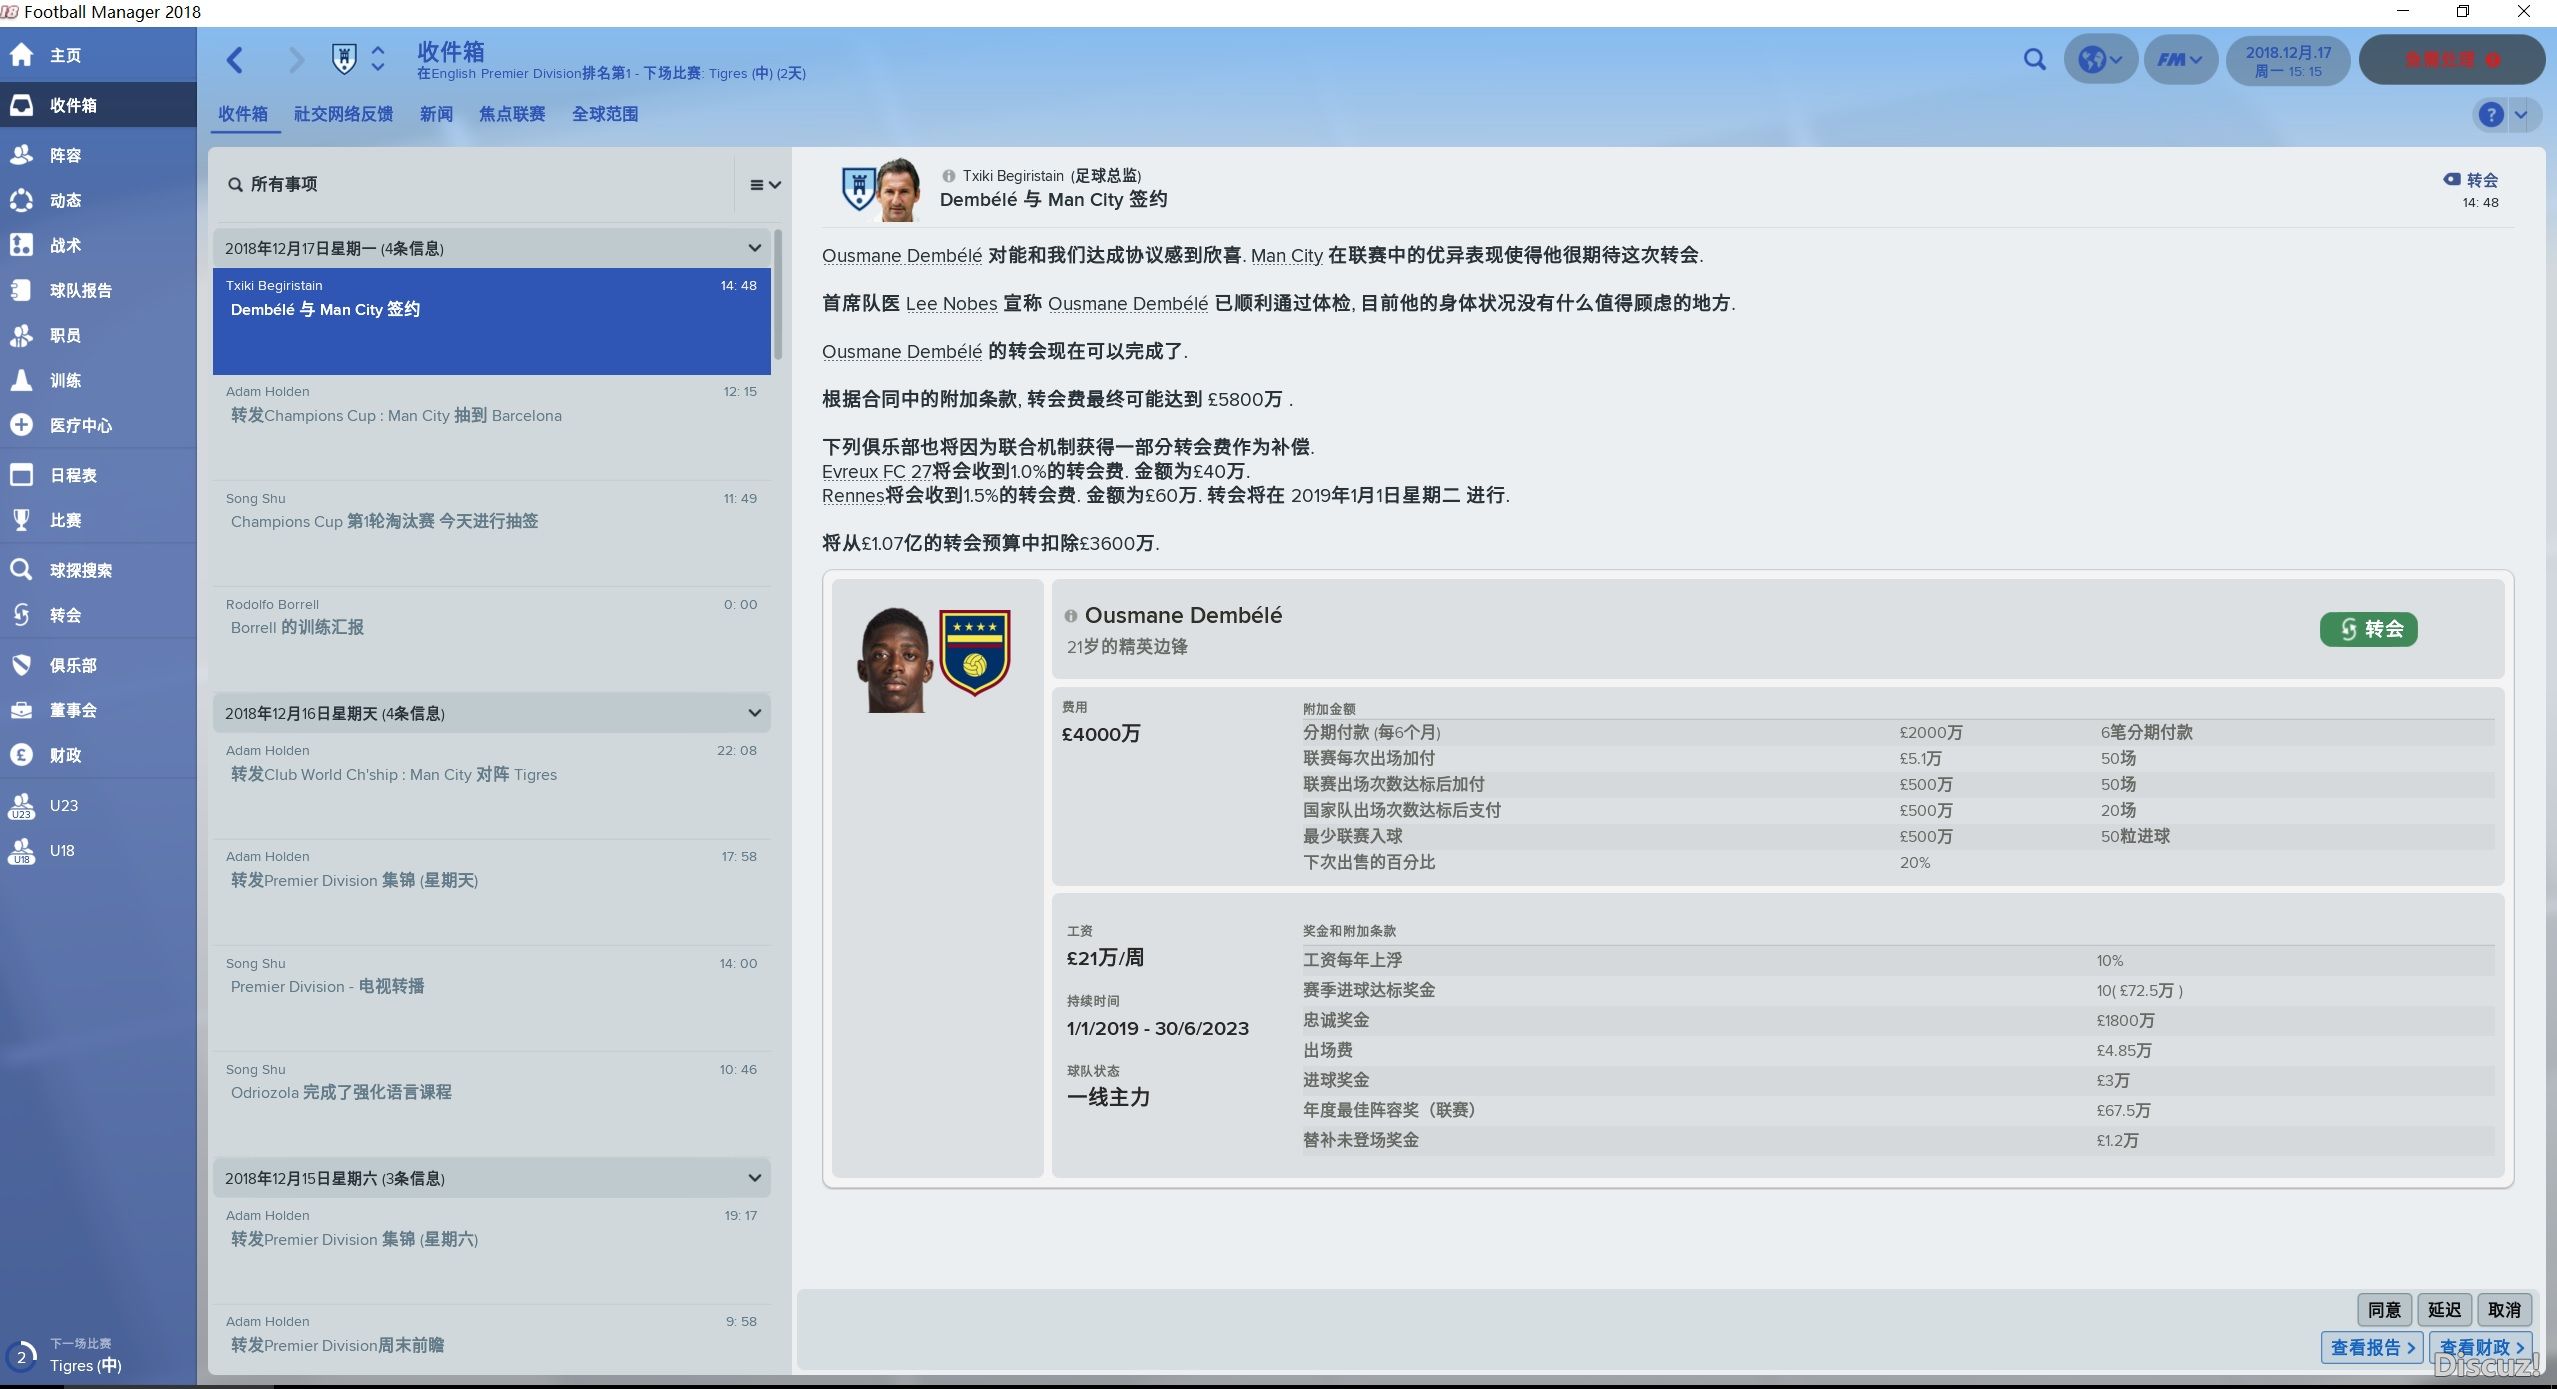Open the FM menu dropdown
The width and height of the screenshot is (2557, 1389).
pyautogui.click(x=2180, y=59)
